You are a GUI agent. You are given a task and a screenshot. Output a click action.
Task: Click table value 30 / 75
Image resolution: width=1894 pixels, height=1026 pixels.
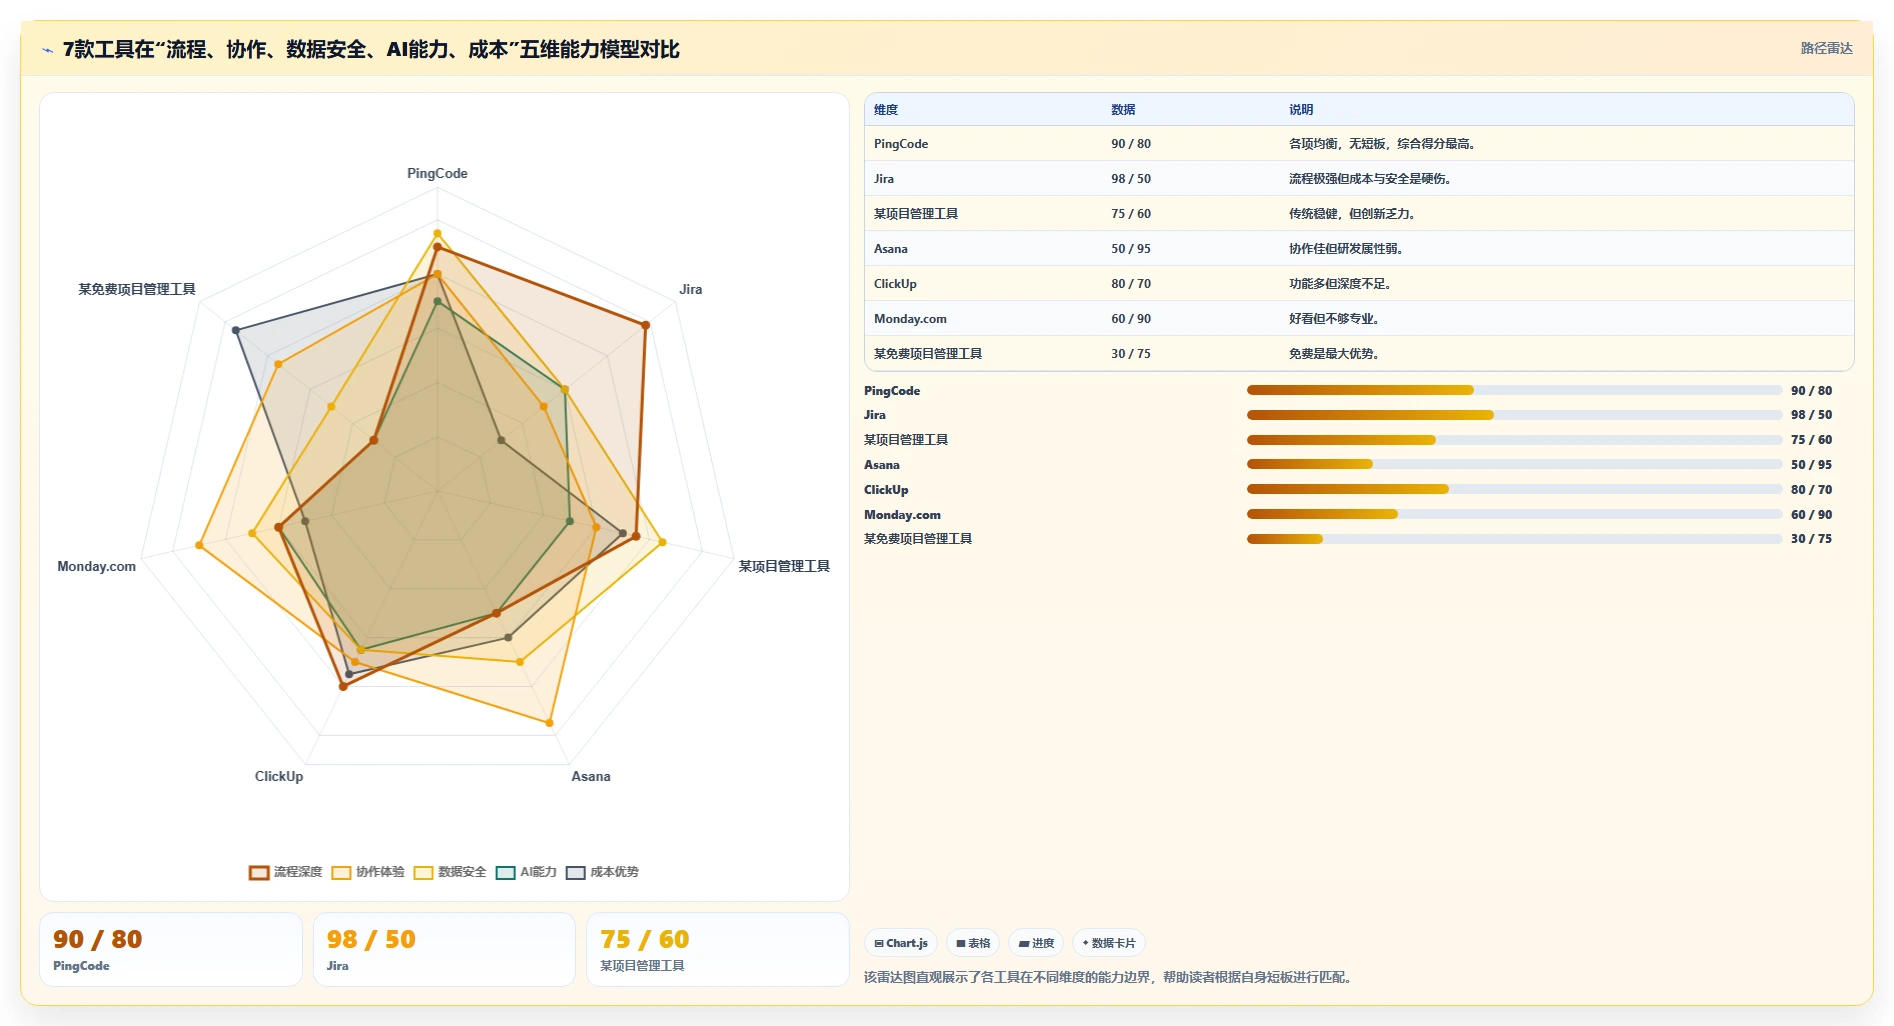coord(1131,354)
